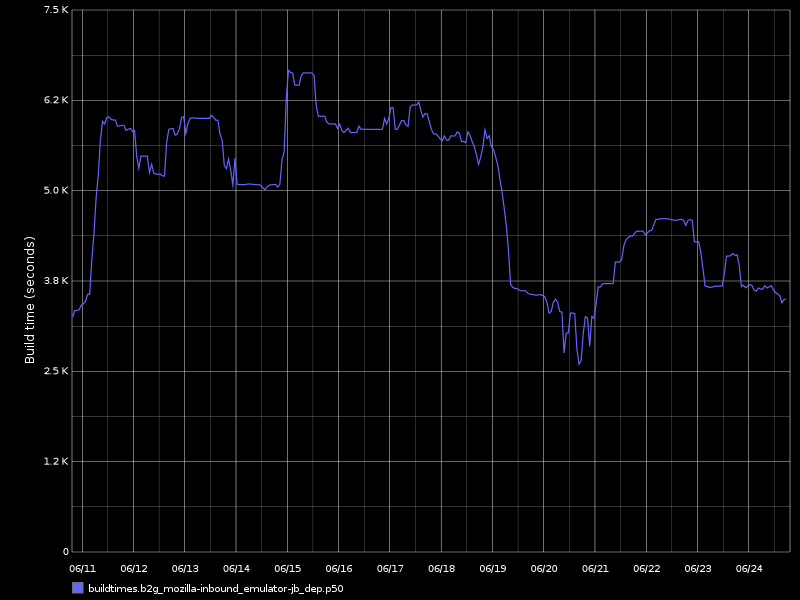Viewport: 800px width, 600px height.
Task: Select the 2.5 K y-axis label
Action: [57, 371]
